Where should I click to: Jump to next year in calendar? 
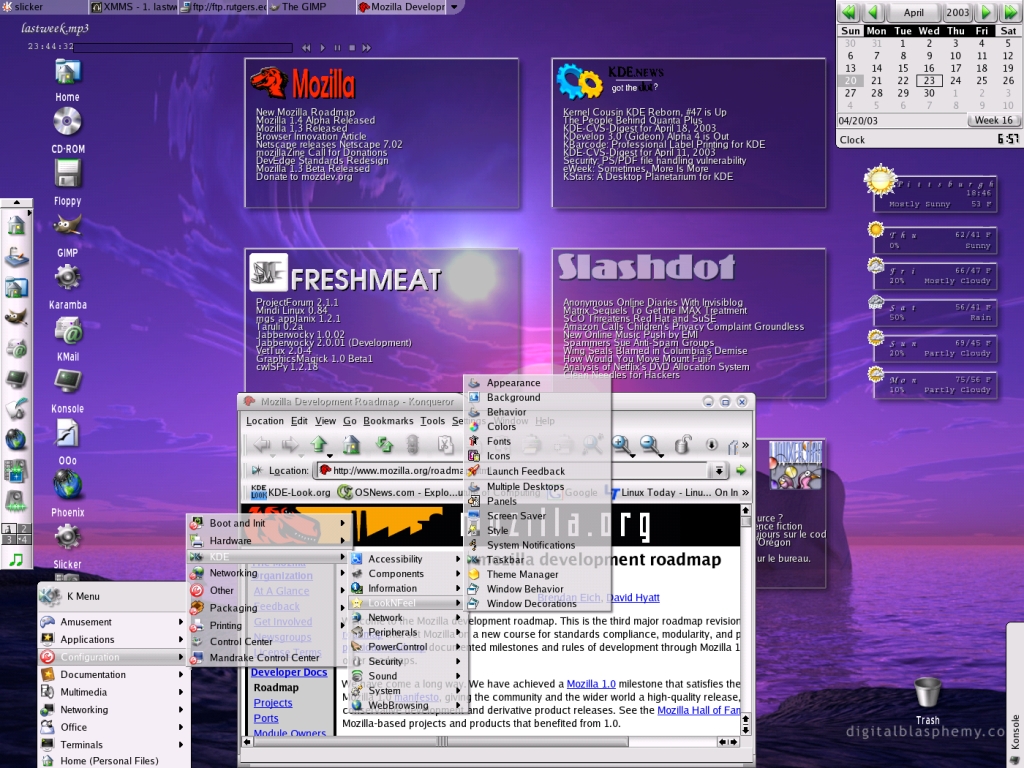click(1010, 12)
